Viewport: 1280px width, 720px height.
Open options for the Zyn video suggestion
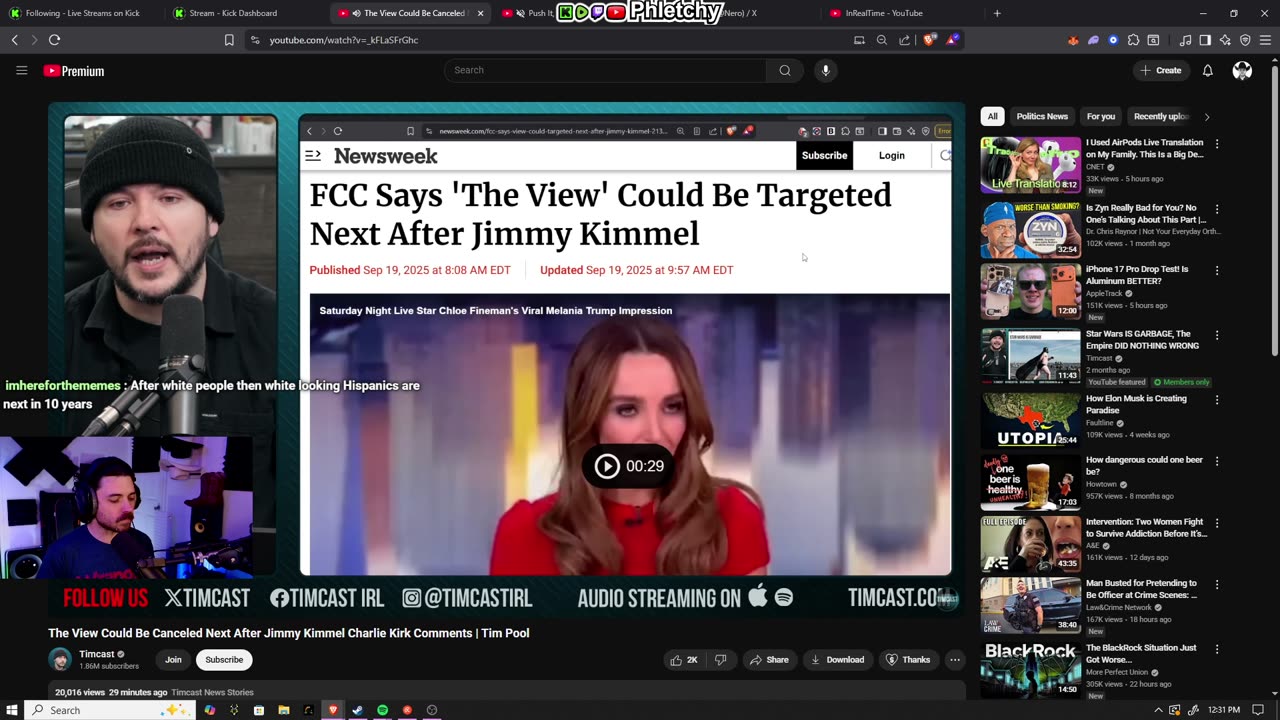click(1217, 208)
